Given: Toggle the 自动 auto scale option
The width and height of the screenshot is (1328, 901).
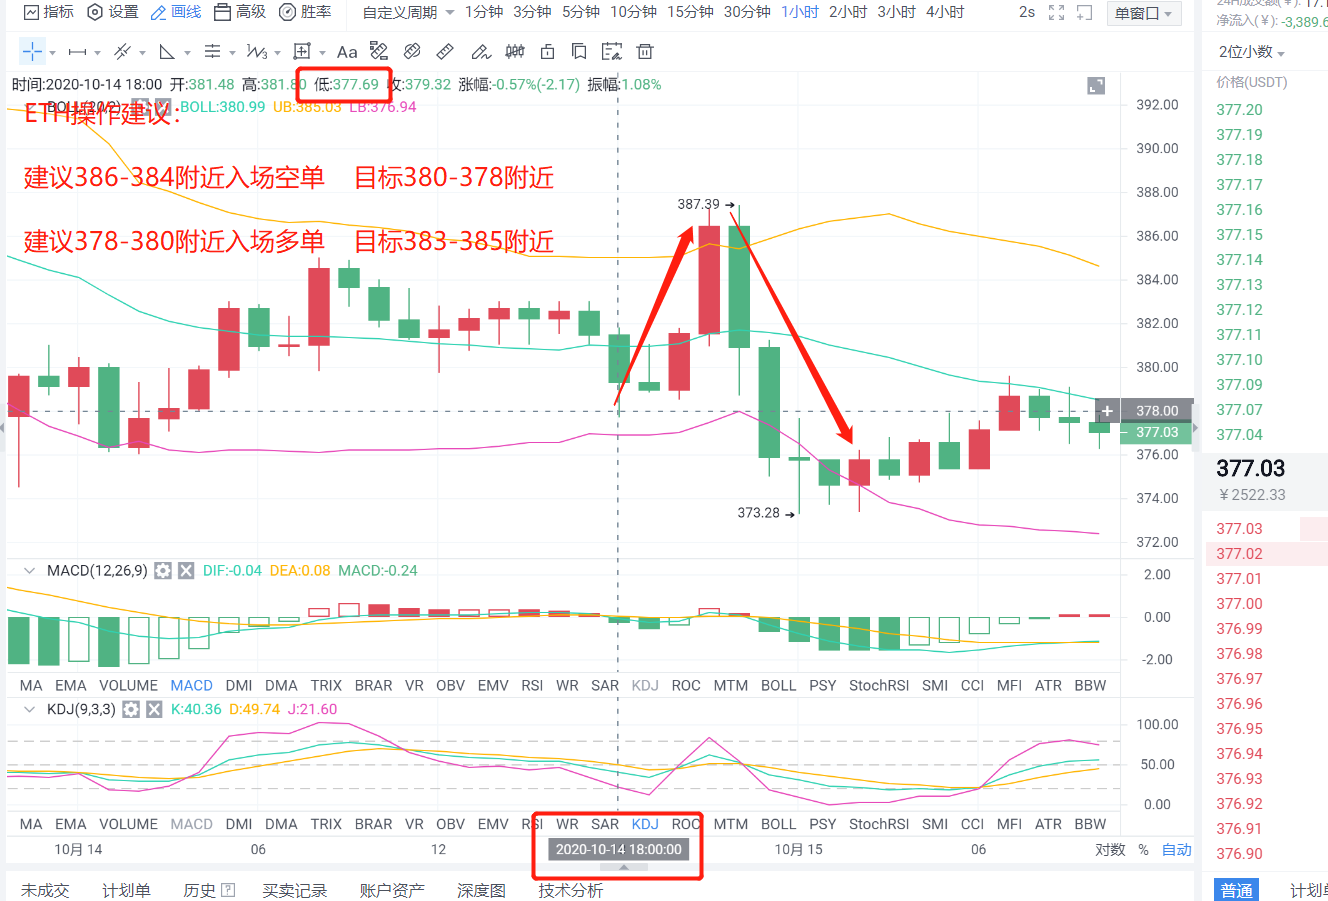Looking at the screenshot, I should click(1176, 849).
